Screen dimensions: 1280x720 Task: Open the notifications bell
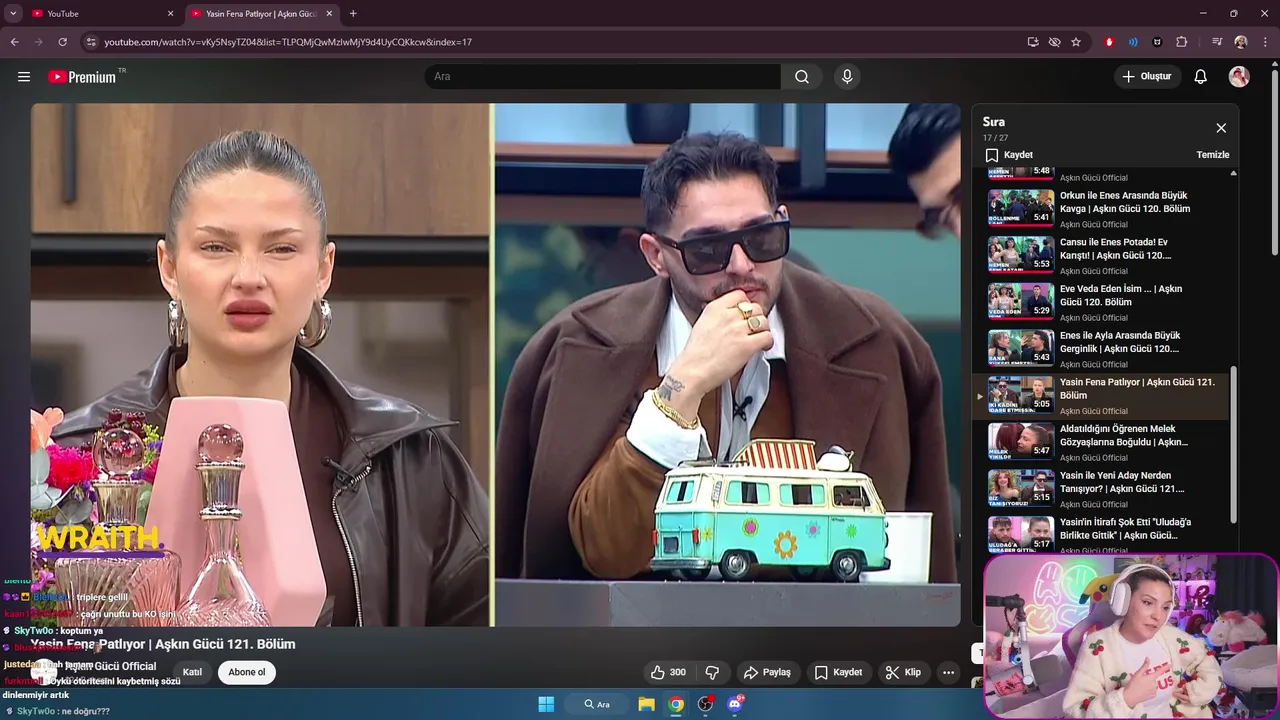pyautogui.click(x=1201, y=77)
